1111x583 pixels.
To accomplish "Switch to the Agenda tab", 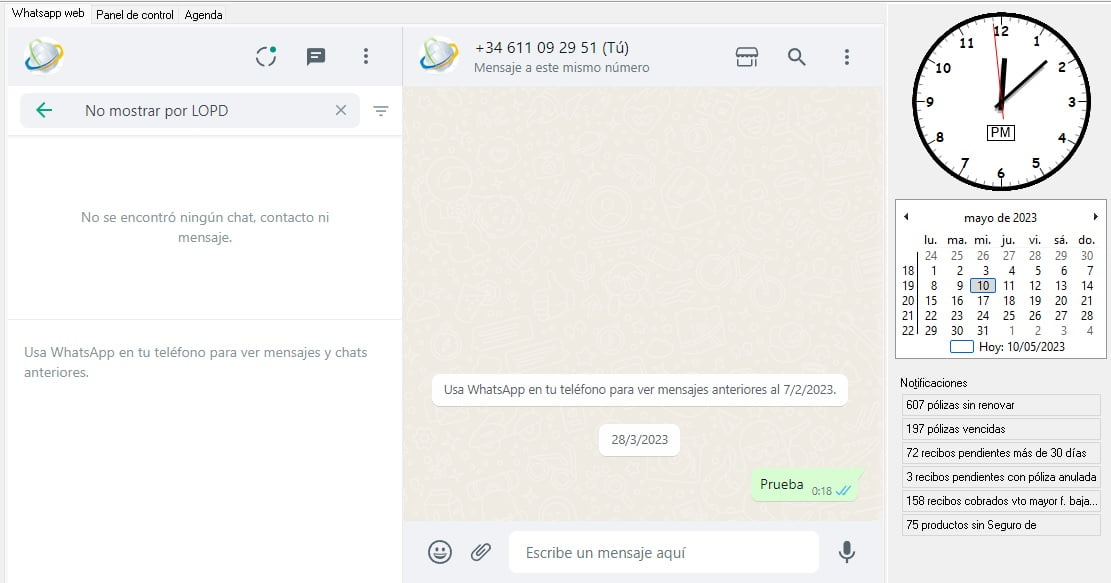I will (203, 15).
